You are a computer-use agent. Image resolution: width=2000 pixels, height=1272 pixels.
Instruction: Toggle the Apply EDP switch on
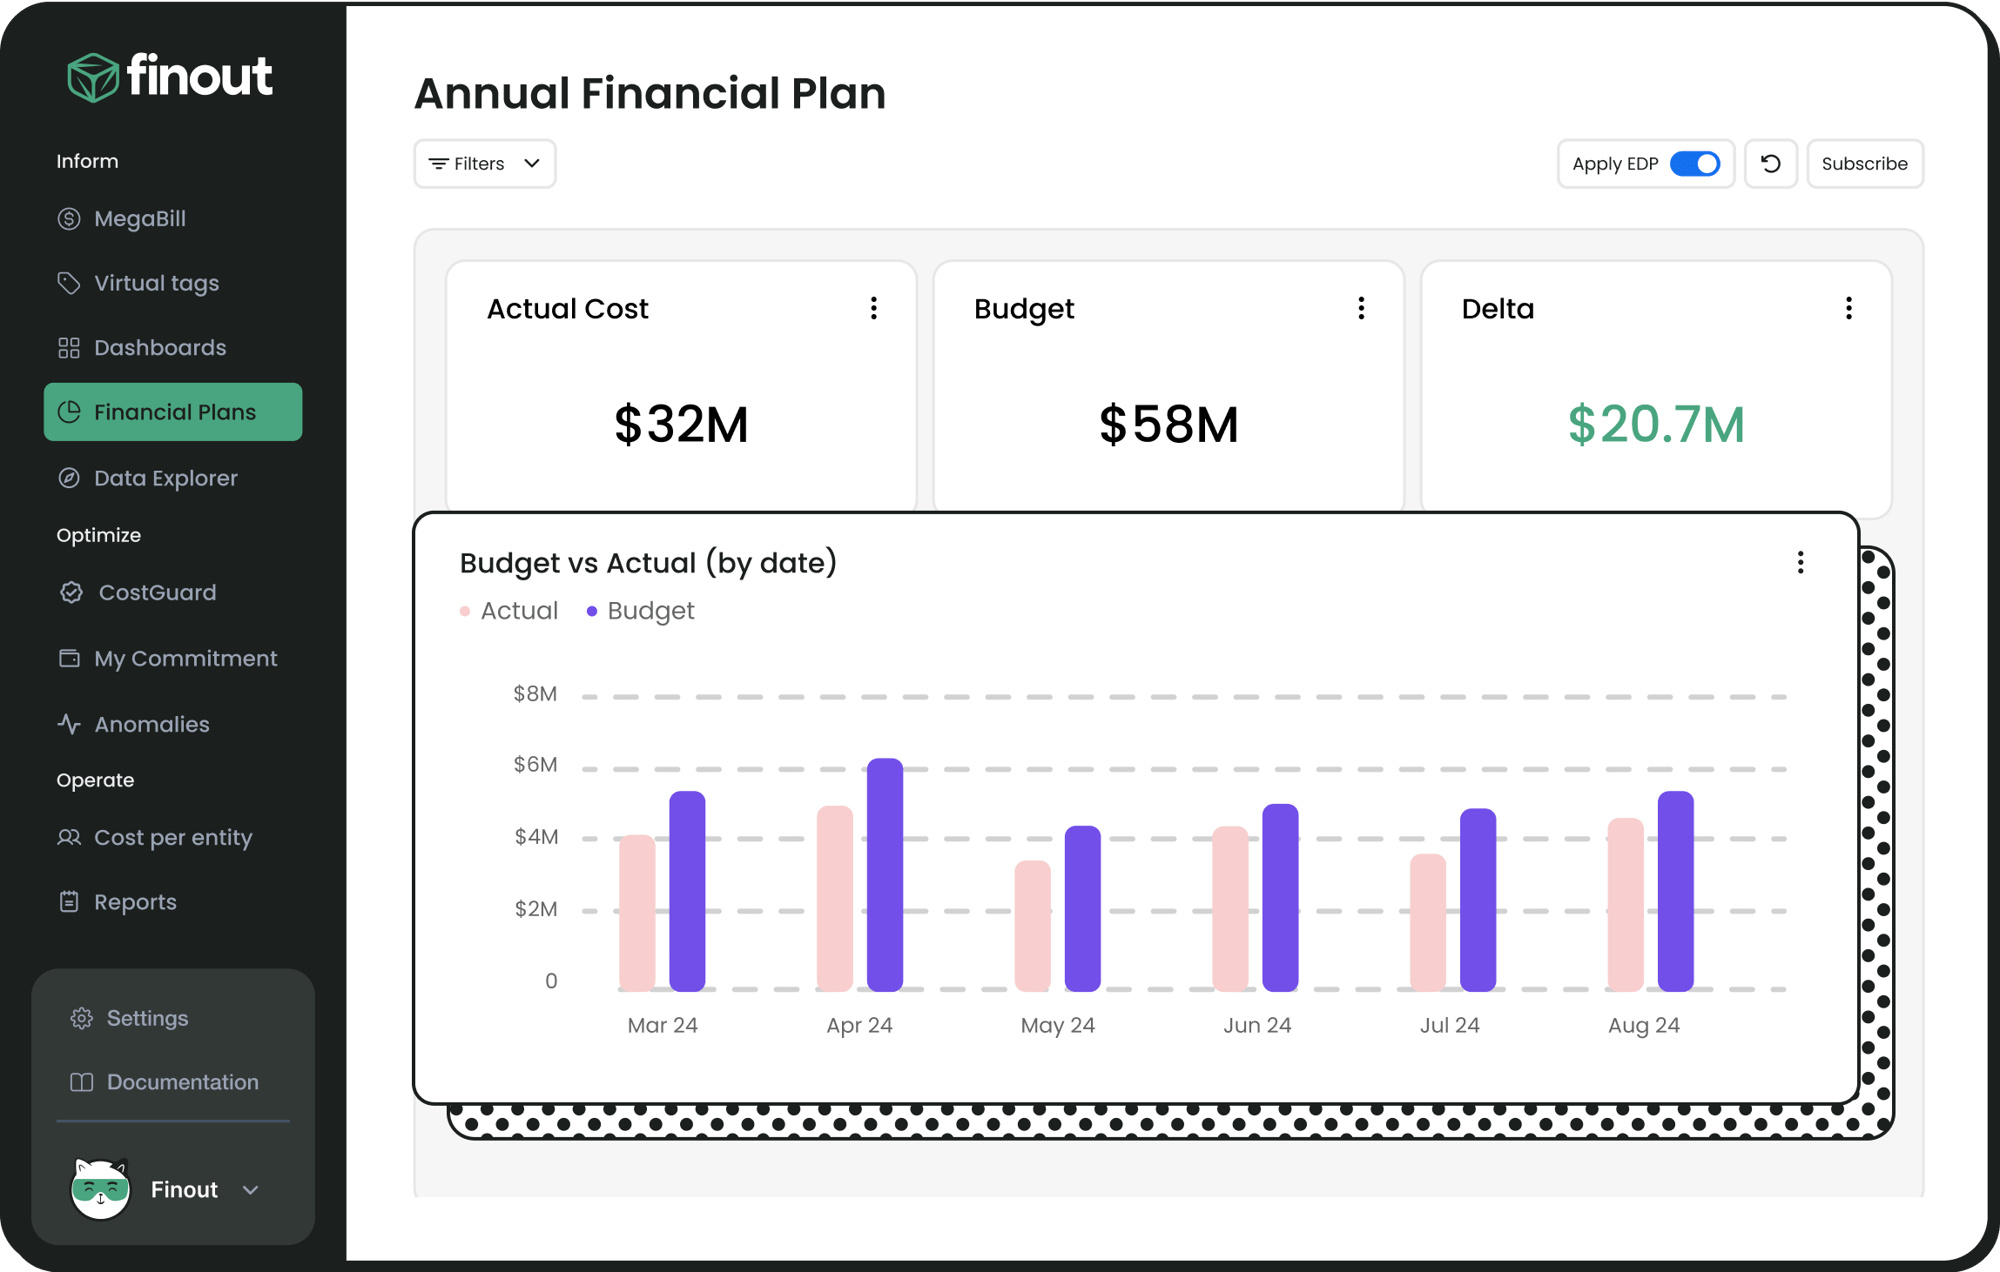point(1694,163)
